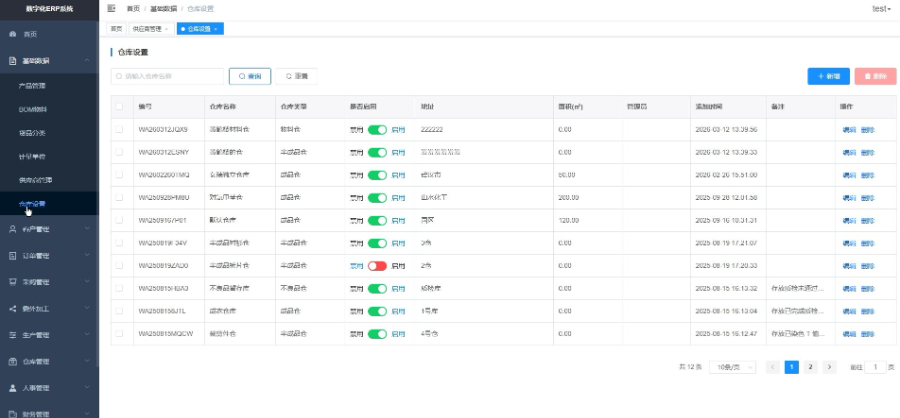Open 供应商管理 in the sidebar submenu
Viewport: 900px width, 418px height.
(x=36, y=180)
